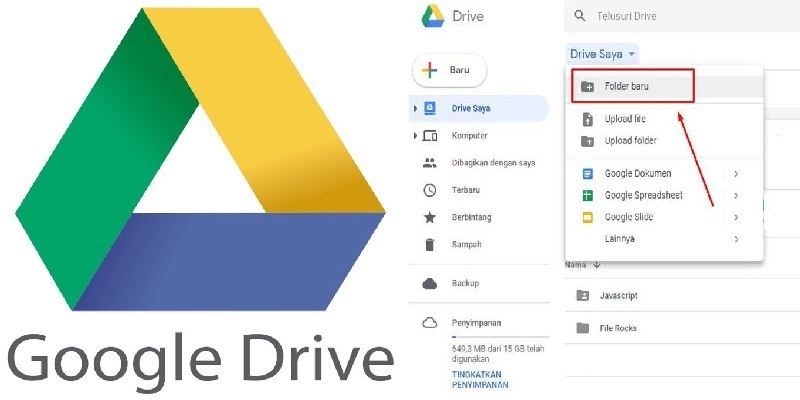Open Drive Saya in the sidebar

pos(479,108)
